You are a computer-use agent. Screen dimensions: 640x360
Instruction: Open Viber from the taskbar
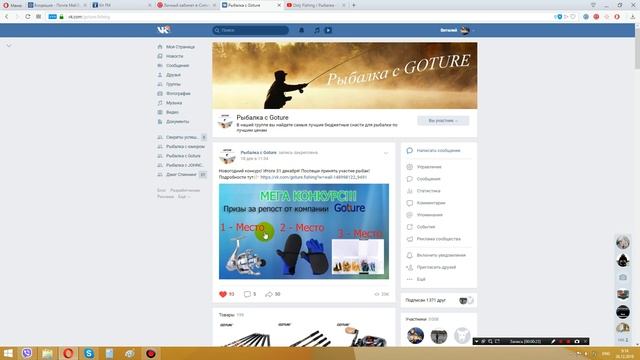[27, 353]
